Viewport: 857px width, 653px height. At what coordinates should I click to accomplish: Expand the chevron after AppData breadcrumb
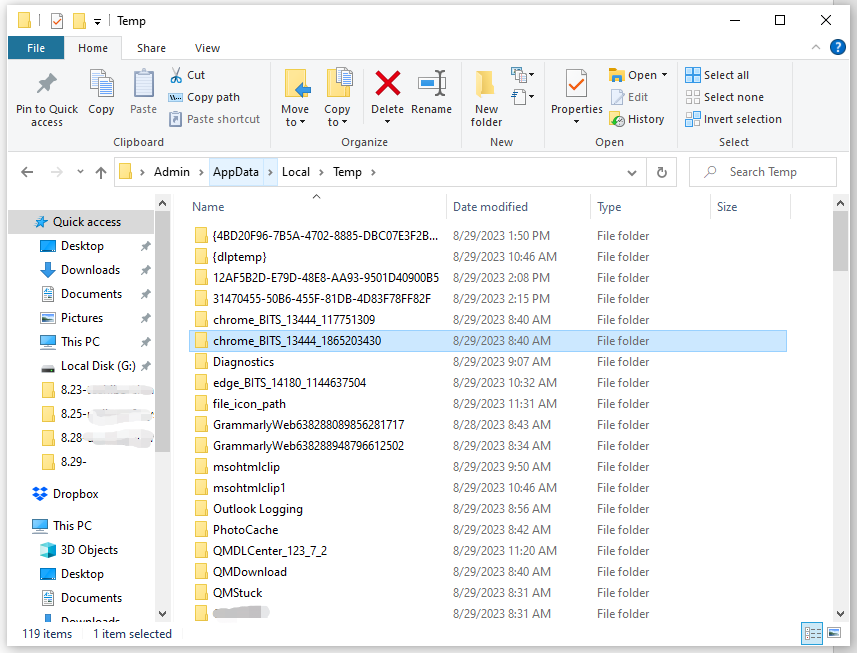tap(270, 172)
